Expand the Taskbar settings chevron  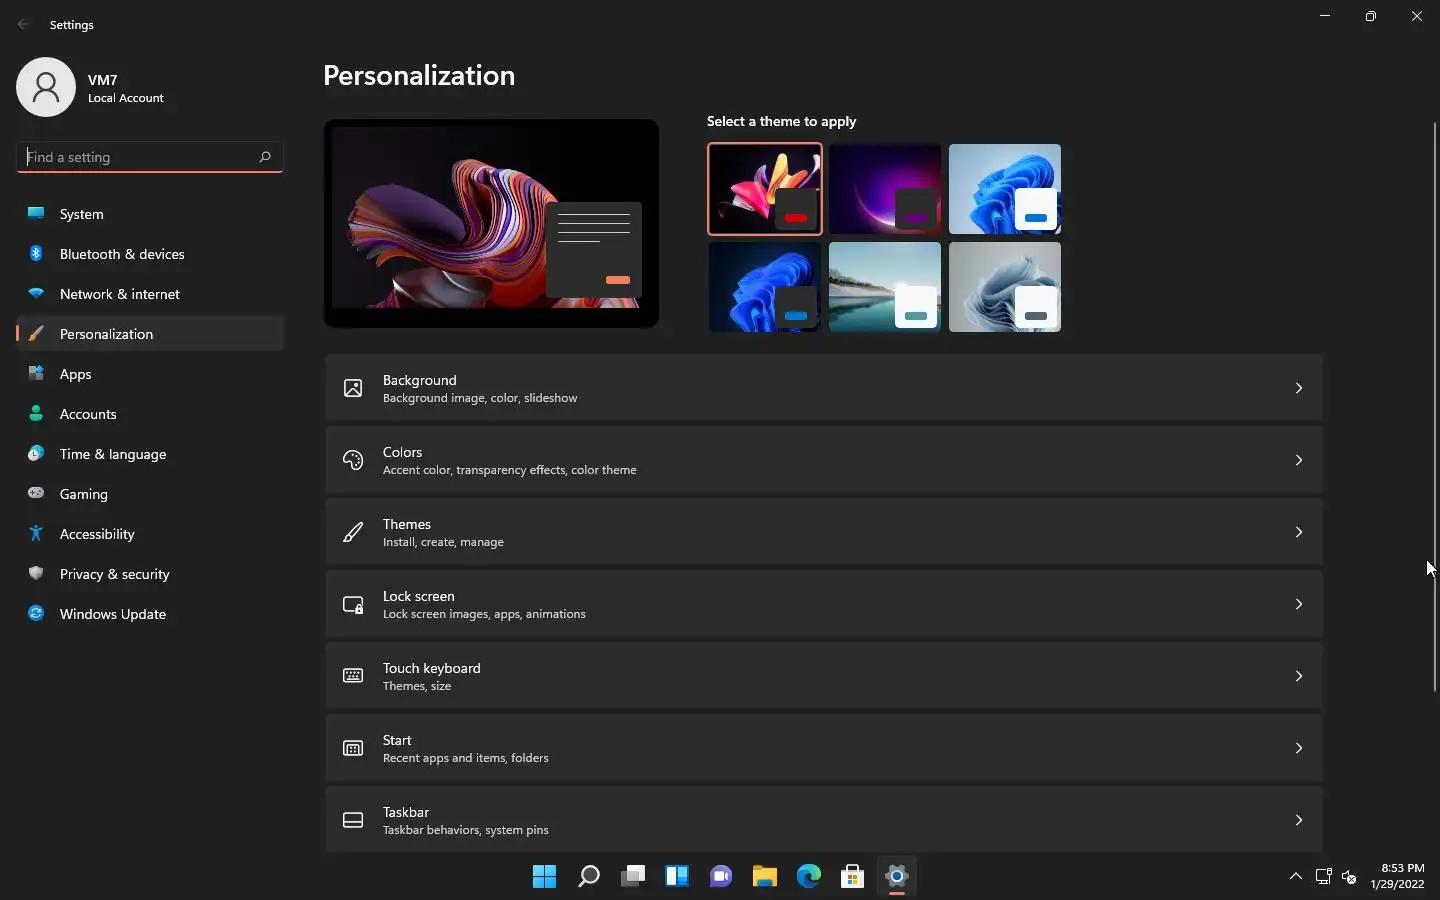click(1299, 820)
